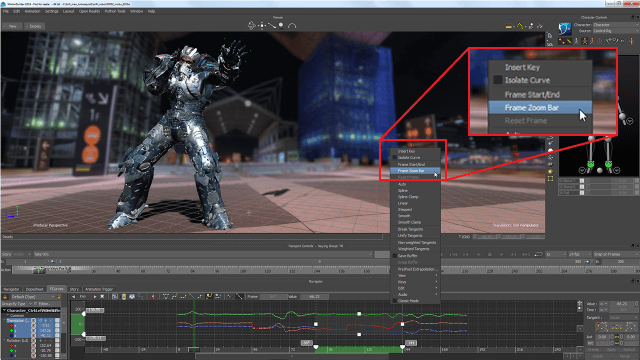The image size is (640, 360).
Task: Click the play button in Transport Controls
Action: point(502,254)
